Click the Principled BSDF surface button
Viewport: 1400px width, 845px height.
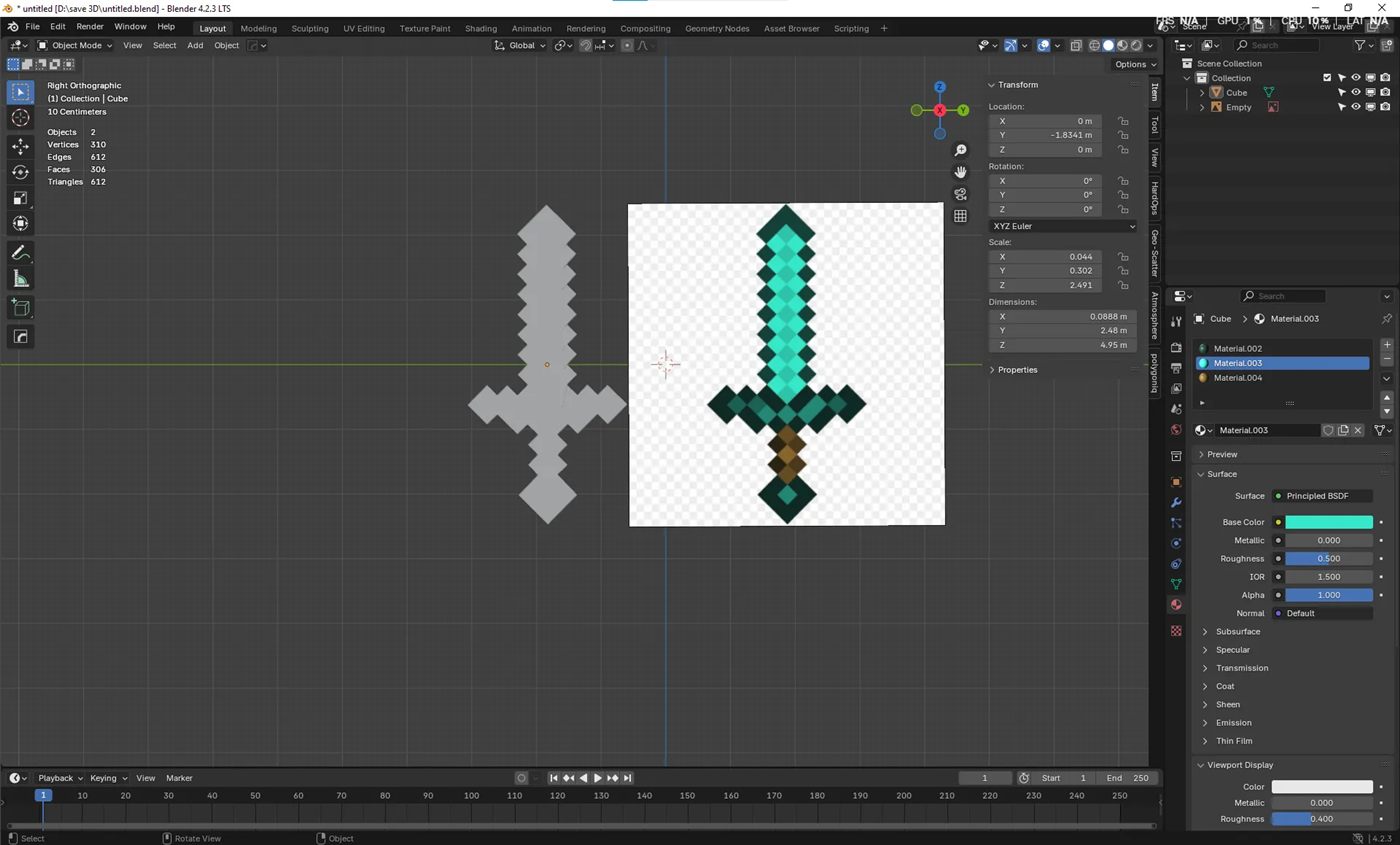(1322, 496)
